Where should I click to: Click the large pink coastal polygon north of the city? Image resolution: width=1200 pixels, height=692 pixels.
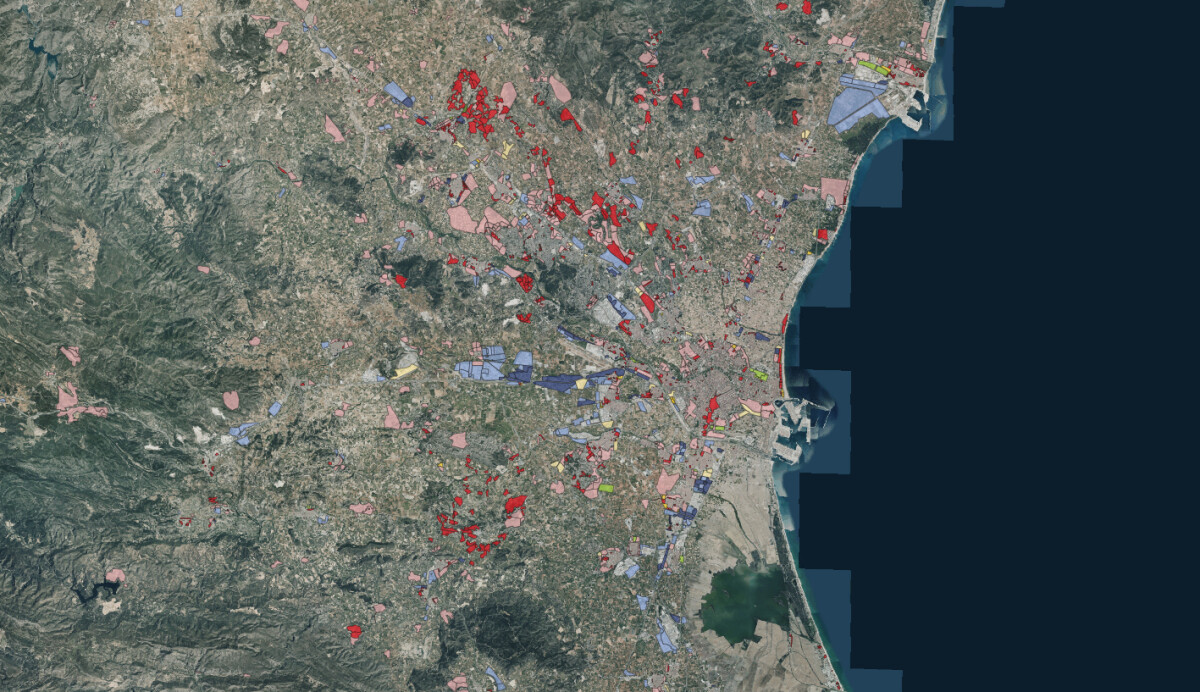pyautogui.click(x=834, y=189)
